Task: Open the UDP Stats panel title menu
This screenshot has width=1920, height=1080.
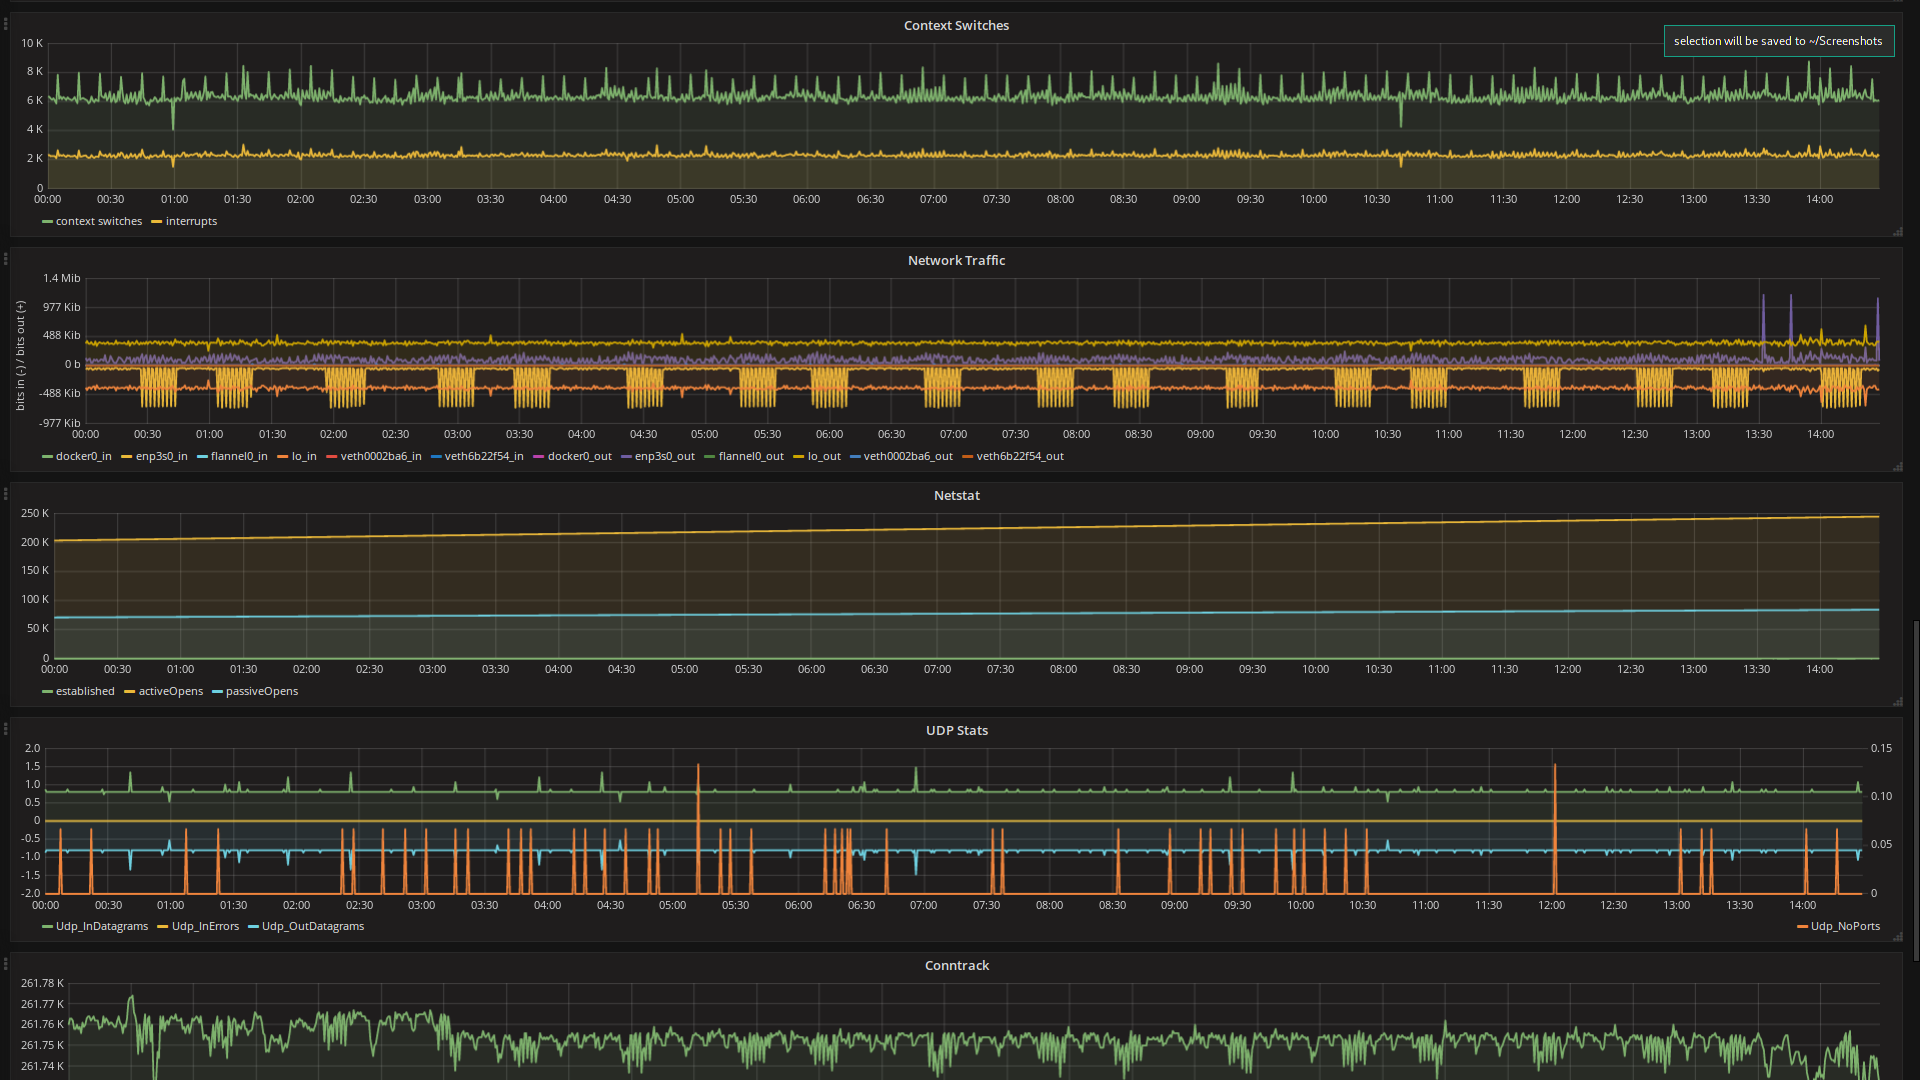Action: [x=956, y=731]
